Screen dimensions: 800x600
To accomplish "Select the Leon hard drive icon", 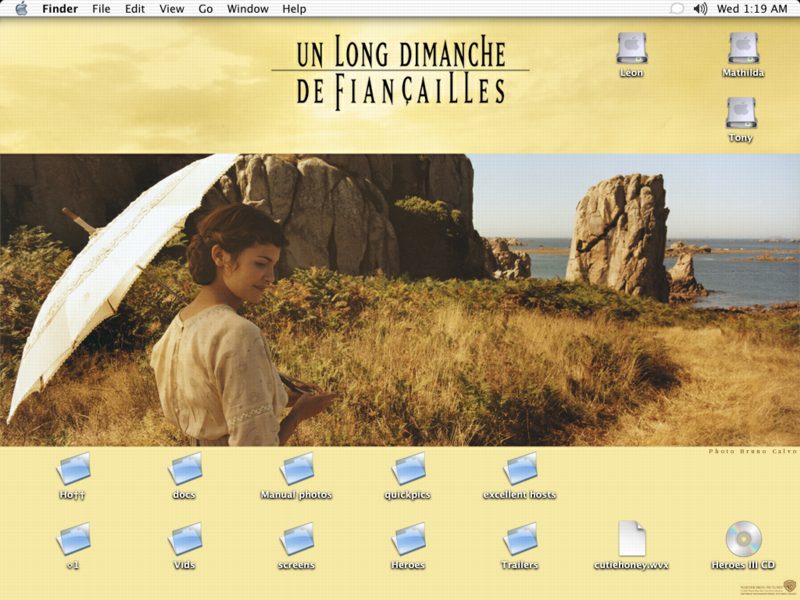I will tap(631, 47).
